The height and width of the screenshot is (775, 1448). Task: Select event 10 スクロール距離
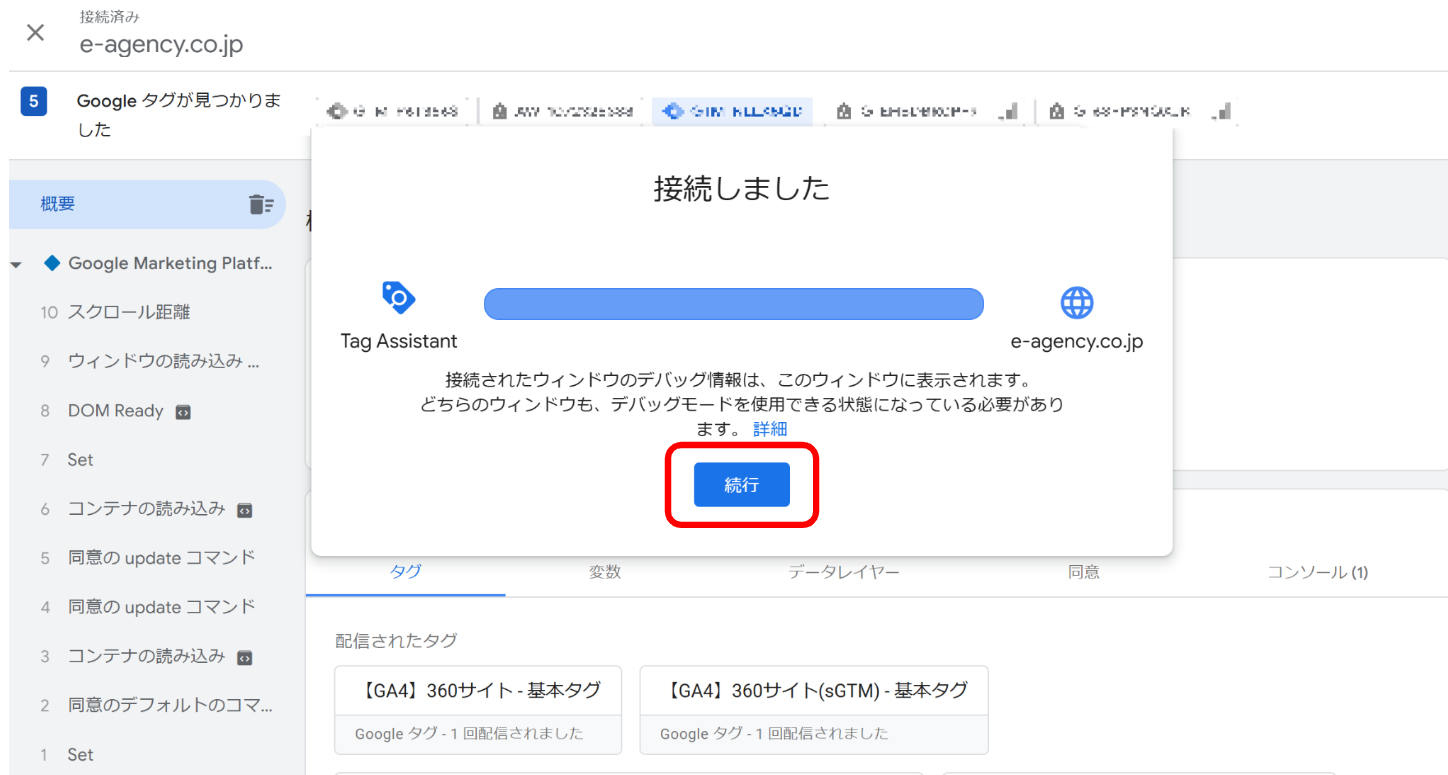(128, 312)
